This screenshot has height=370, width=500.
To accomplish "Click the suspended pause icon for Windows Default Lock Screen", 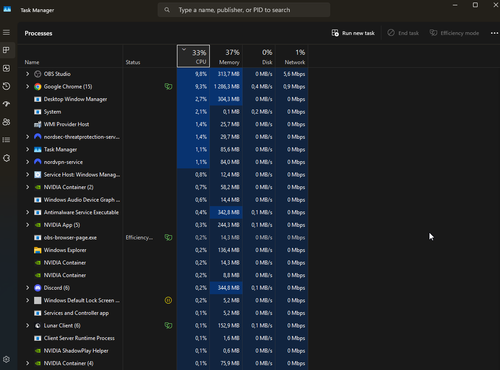I will pos(168,300).
